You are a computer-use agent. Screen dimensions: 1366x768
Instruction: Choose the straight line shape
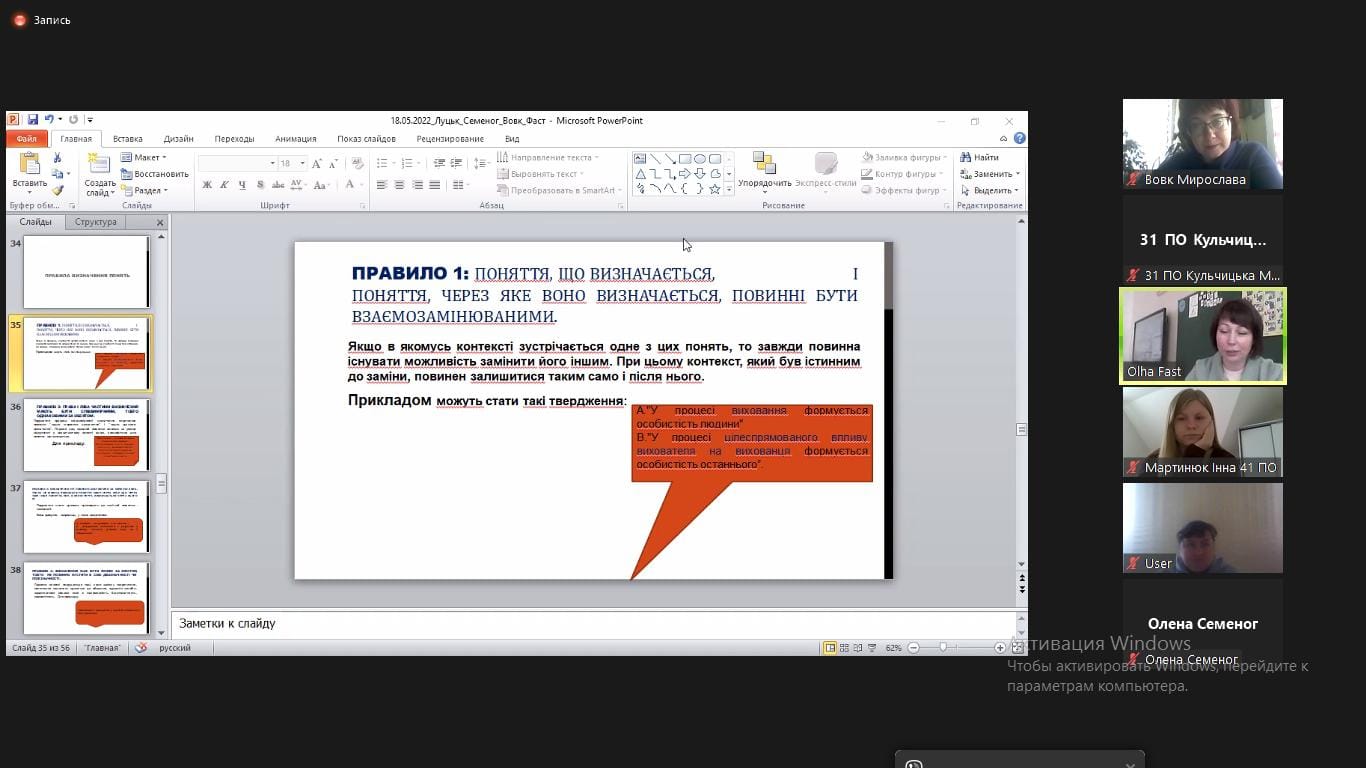coord(655,158)
